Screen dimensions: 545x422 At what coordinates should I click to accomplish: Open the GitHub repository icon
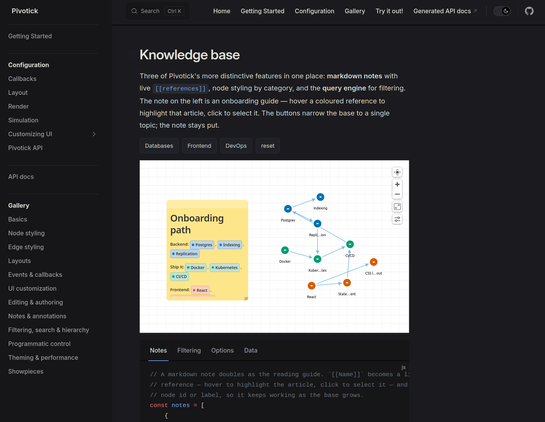tap(529, 11)
